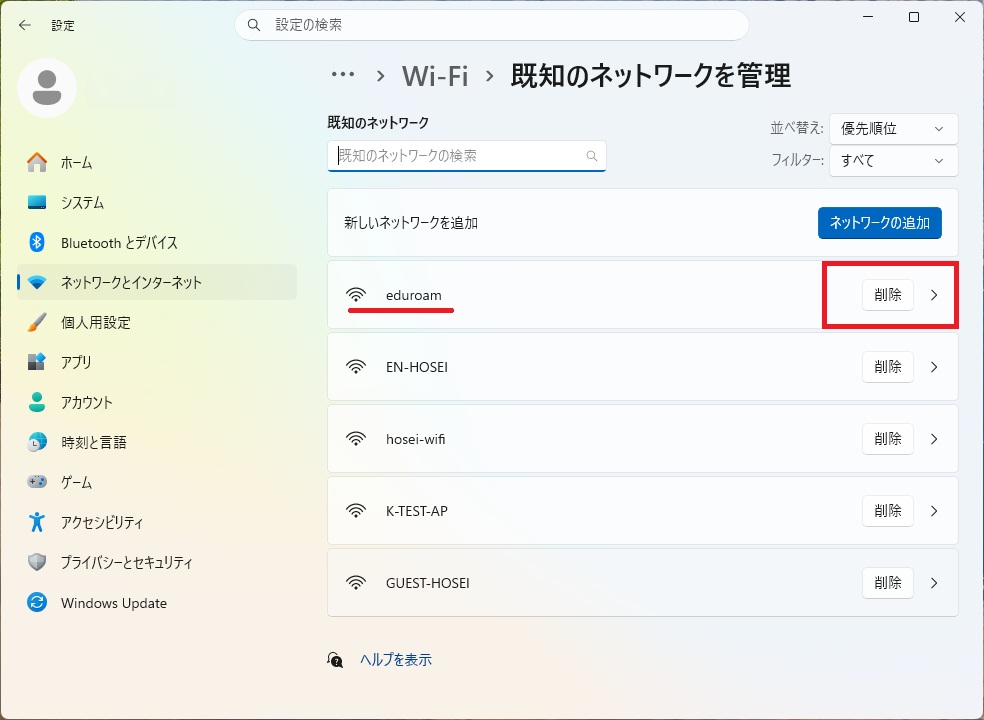Click ネットワークの追加 button
The width and height of the screenshot is (984, 720).
(879, 223)
